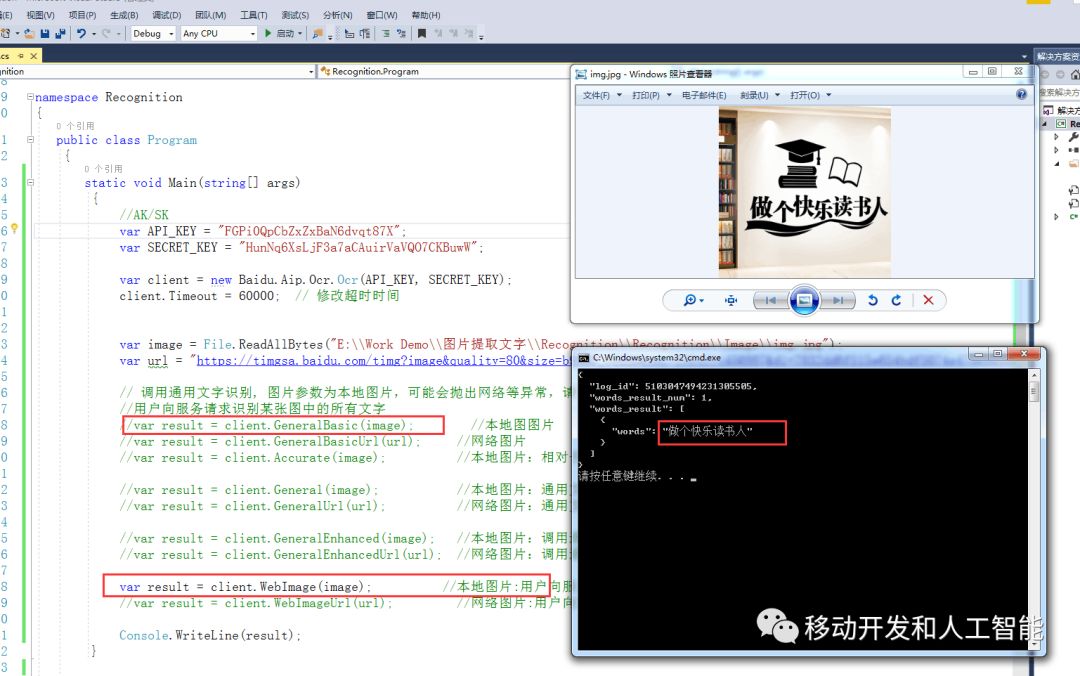Collapse the Re project node in Solution Explorer
The width and height of the screenshot is (1080, 676).
(1045, 123)
